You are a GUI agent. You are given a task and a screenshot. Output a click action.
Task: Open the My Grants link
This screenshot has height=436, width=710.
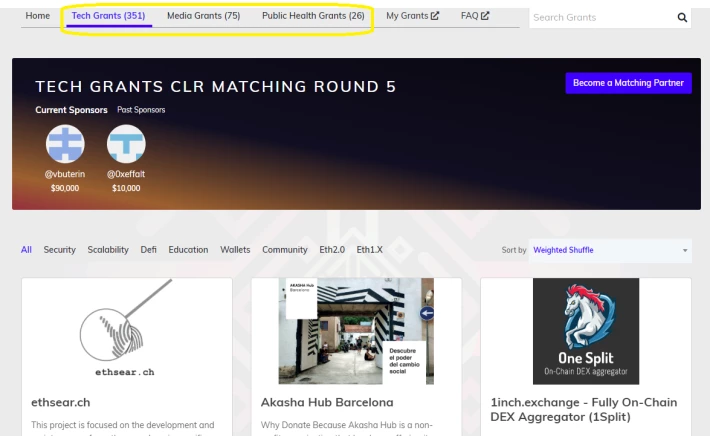point(413,16)
